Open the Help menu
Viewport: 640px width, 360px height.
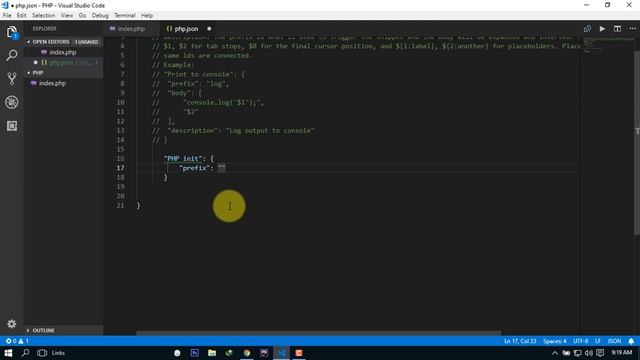click(x=147, y=16)
